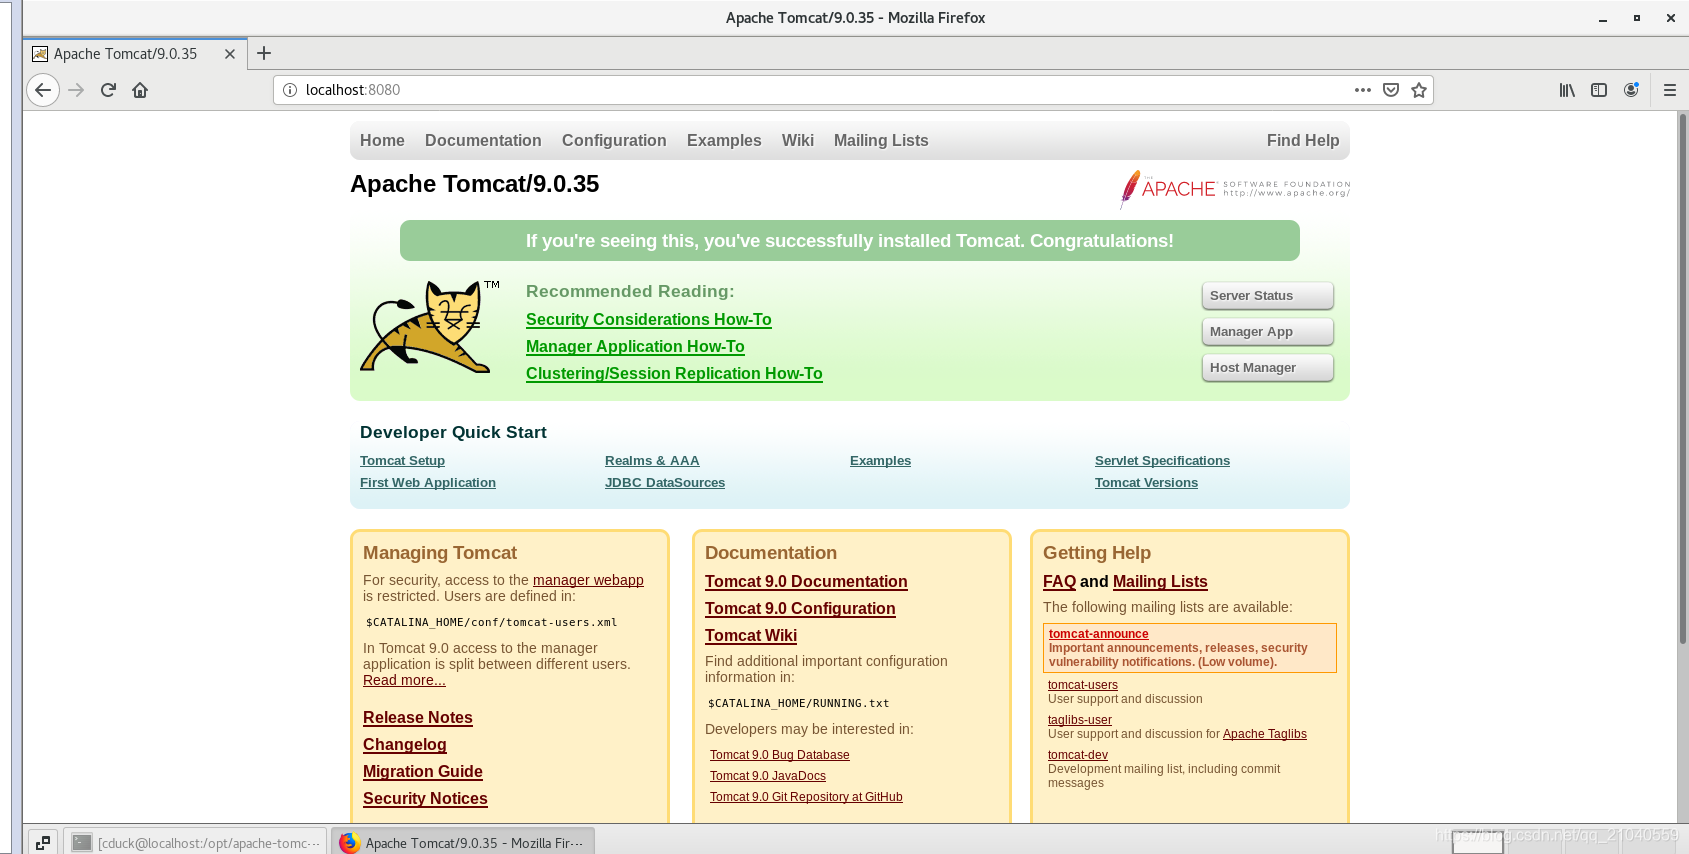Image resolution: width=1689 pixels, height=854 pixels.
Task: Open a new tab with plus icon
Action: click(264, 53)
